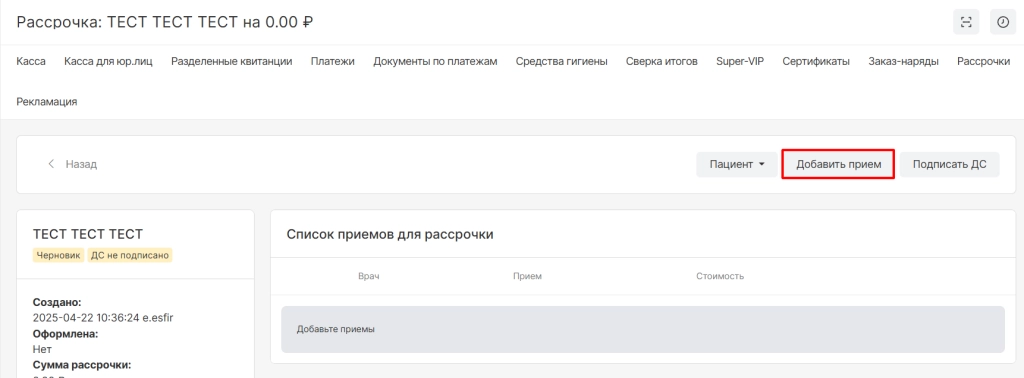Click the Черновик status badge
Viewport: 1024px width, 378px height.
pos(58,255)
